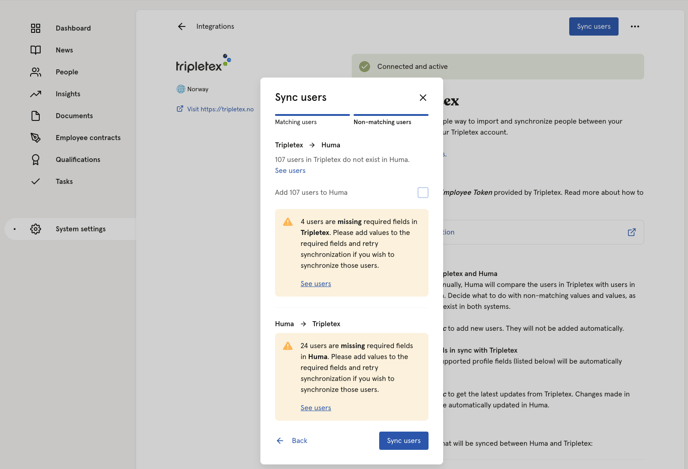Click the green connected checkmark icon

click(x=365, y=67)
